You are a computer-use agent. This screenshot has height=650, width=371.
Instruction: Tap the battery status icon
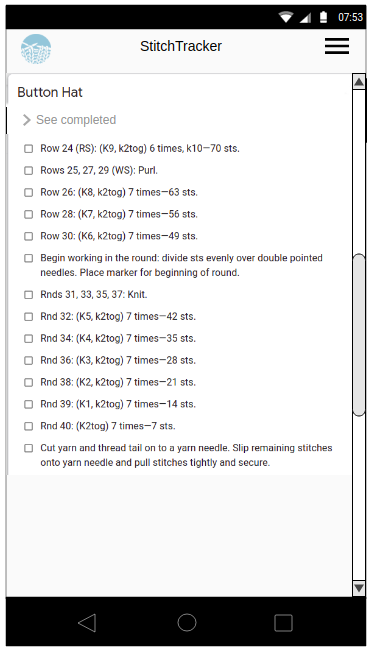[323, 17]
